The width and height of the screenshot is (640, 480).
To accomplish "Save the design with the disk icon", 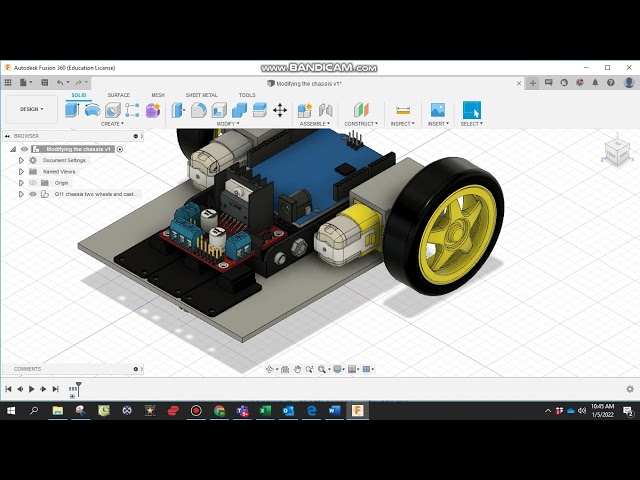I will pos(44,83).
